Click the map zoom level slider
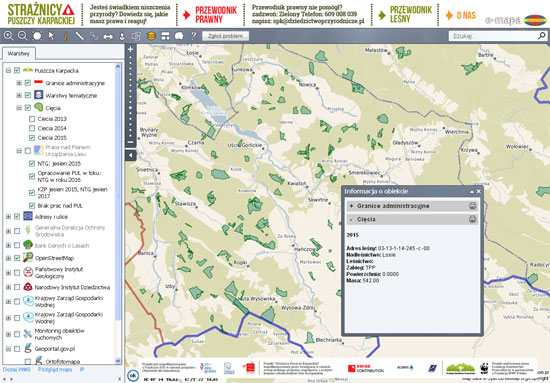Image resolution: width=550 pixels, height=383 pixels. click(130, 96)
